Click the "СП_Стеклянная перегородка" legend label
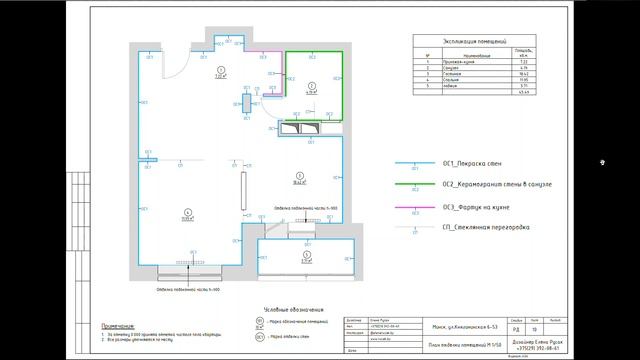The width and height of the screenshot is (640, 360). click(486, 227)
